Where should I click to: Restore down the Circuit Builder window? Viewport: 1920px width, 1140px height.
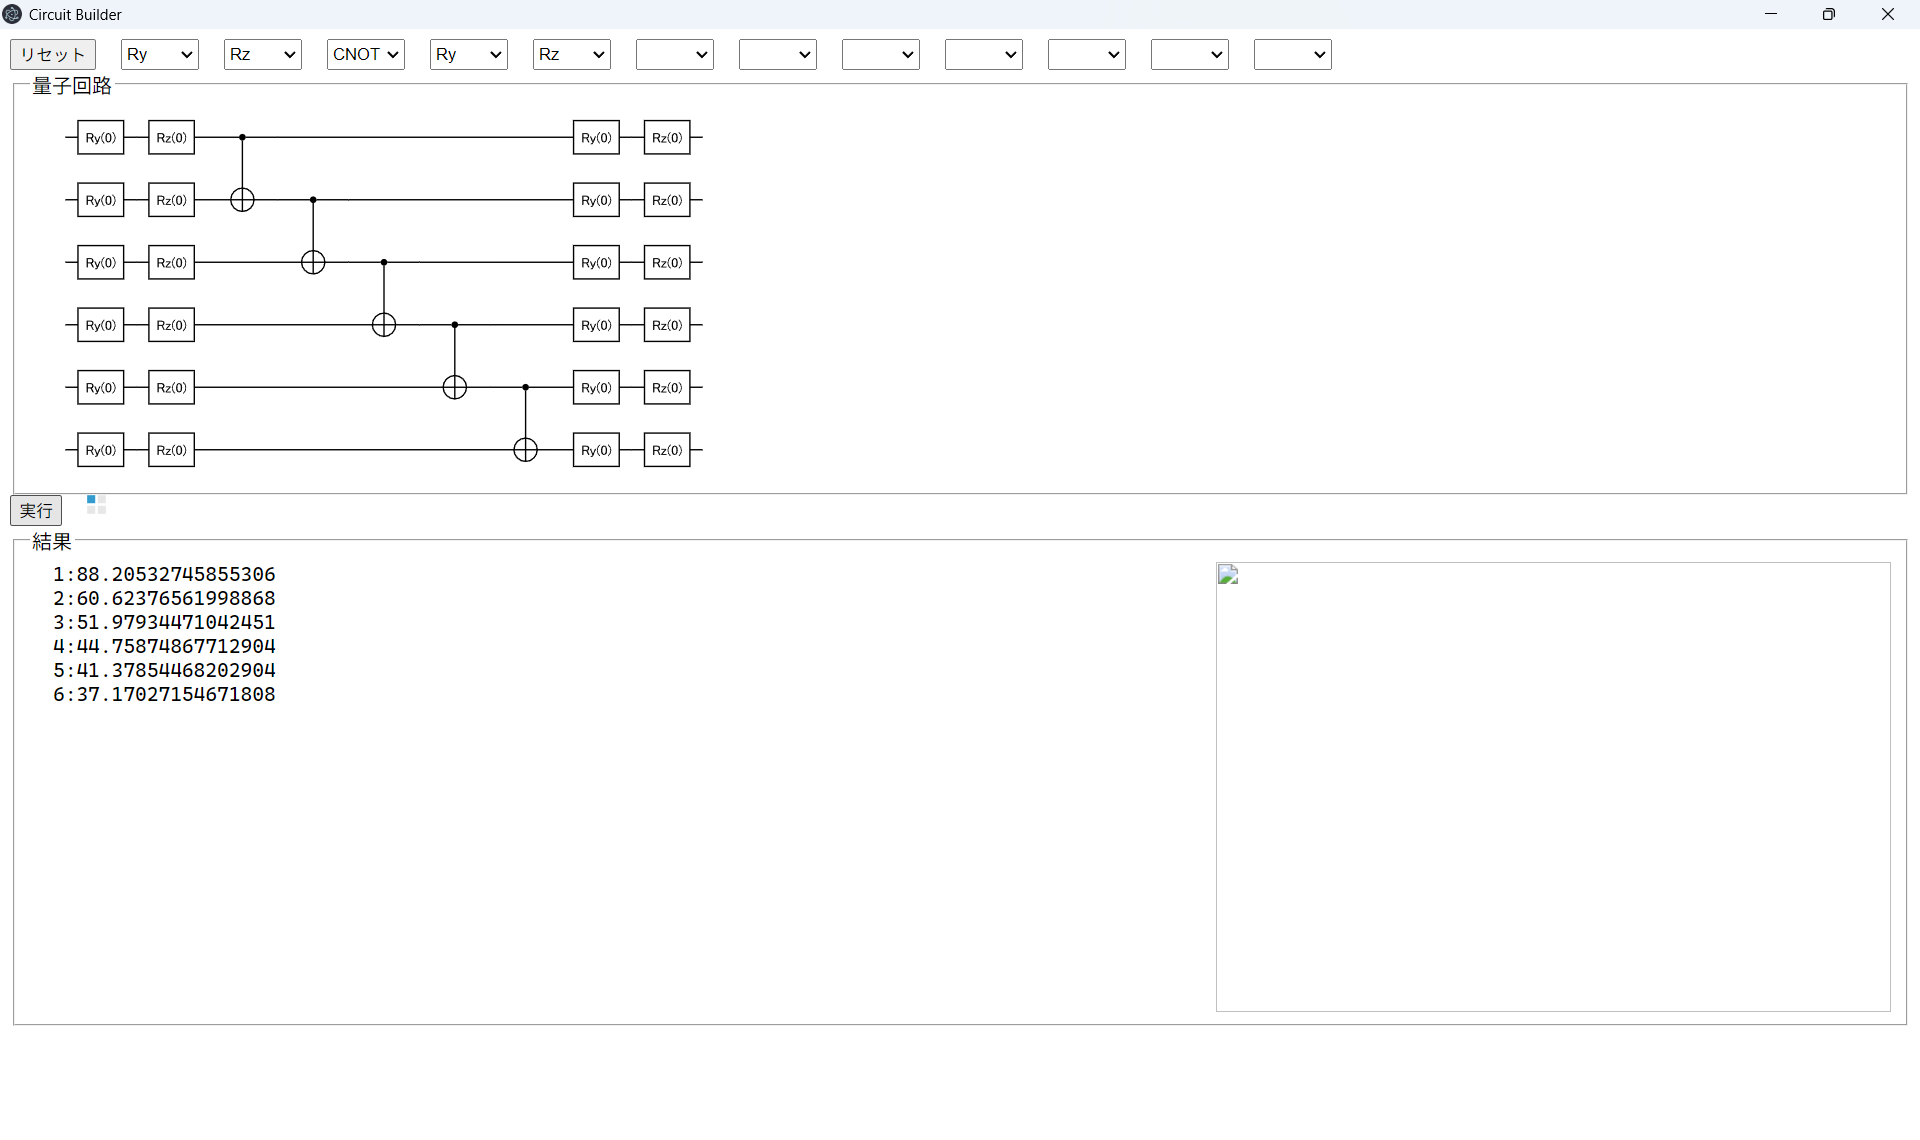(1829, 14)
